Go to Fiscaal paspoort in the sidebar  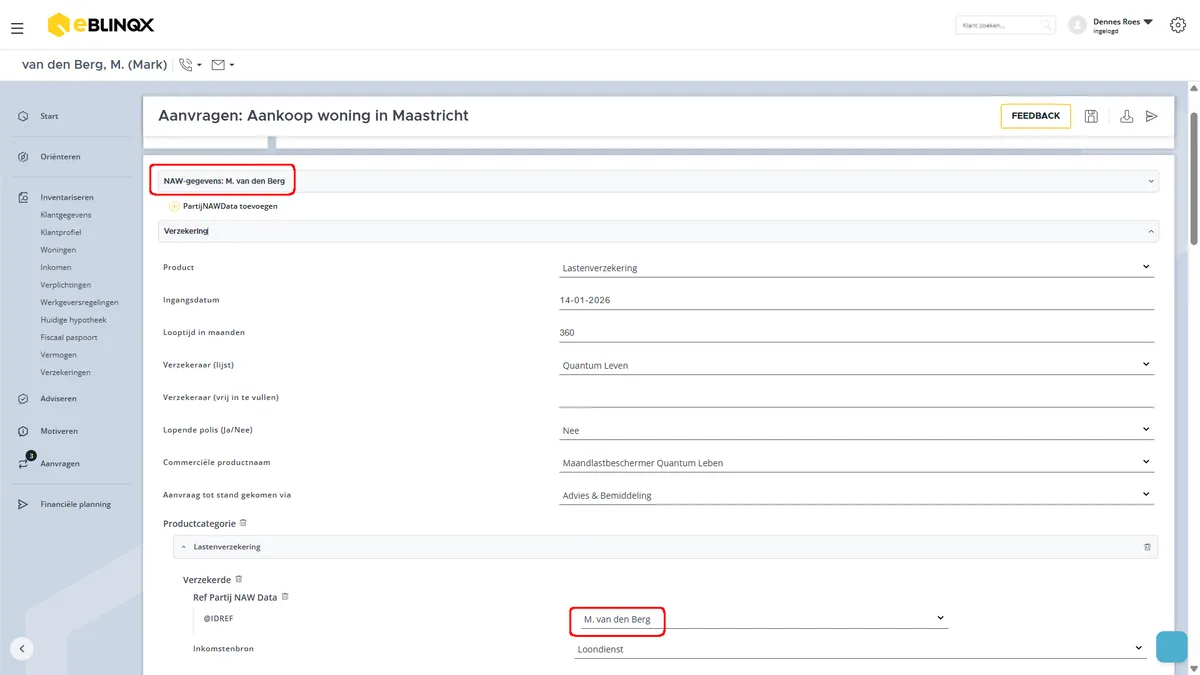point(69,337)
